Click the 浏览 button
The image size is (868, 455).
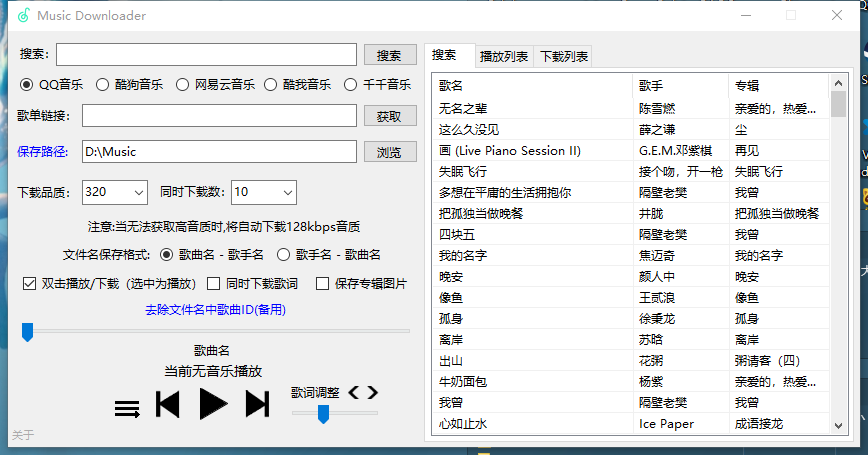390,152
